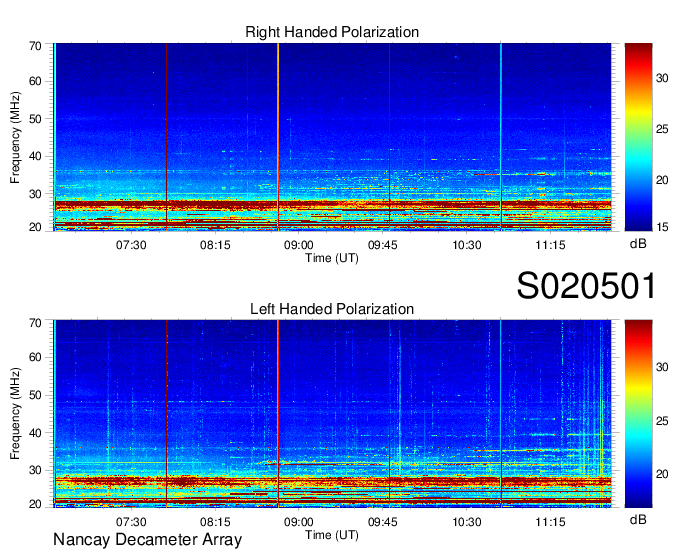Click the Left Handed plot's dB color bar
680x552 pixels.
pos(638,414)
